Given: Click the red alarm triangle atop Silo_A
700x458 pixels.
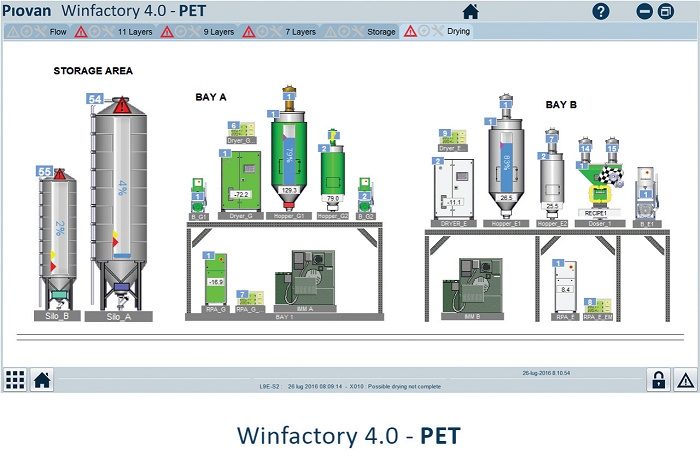Looking at the screenshot, I should 121,106.
